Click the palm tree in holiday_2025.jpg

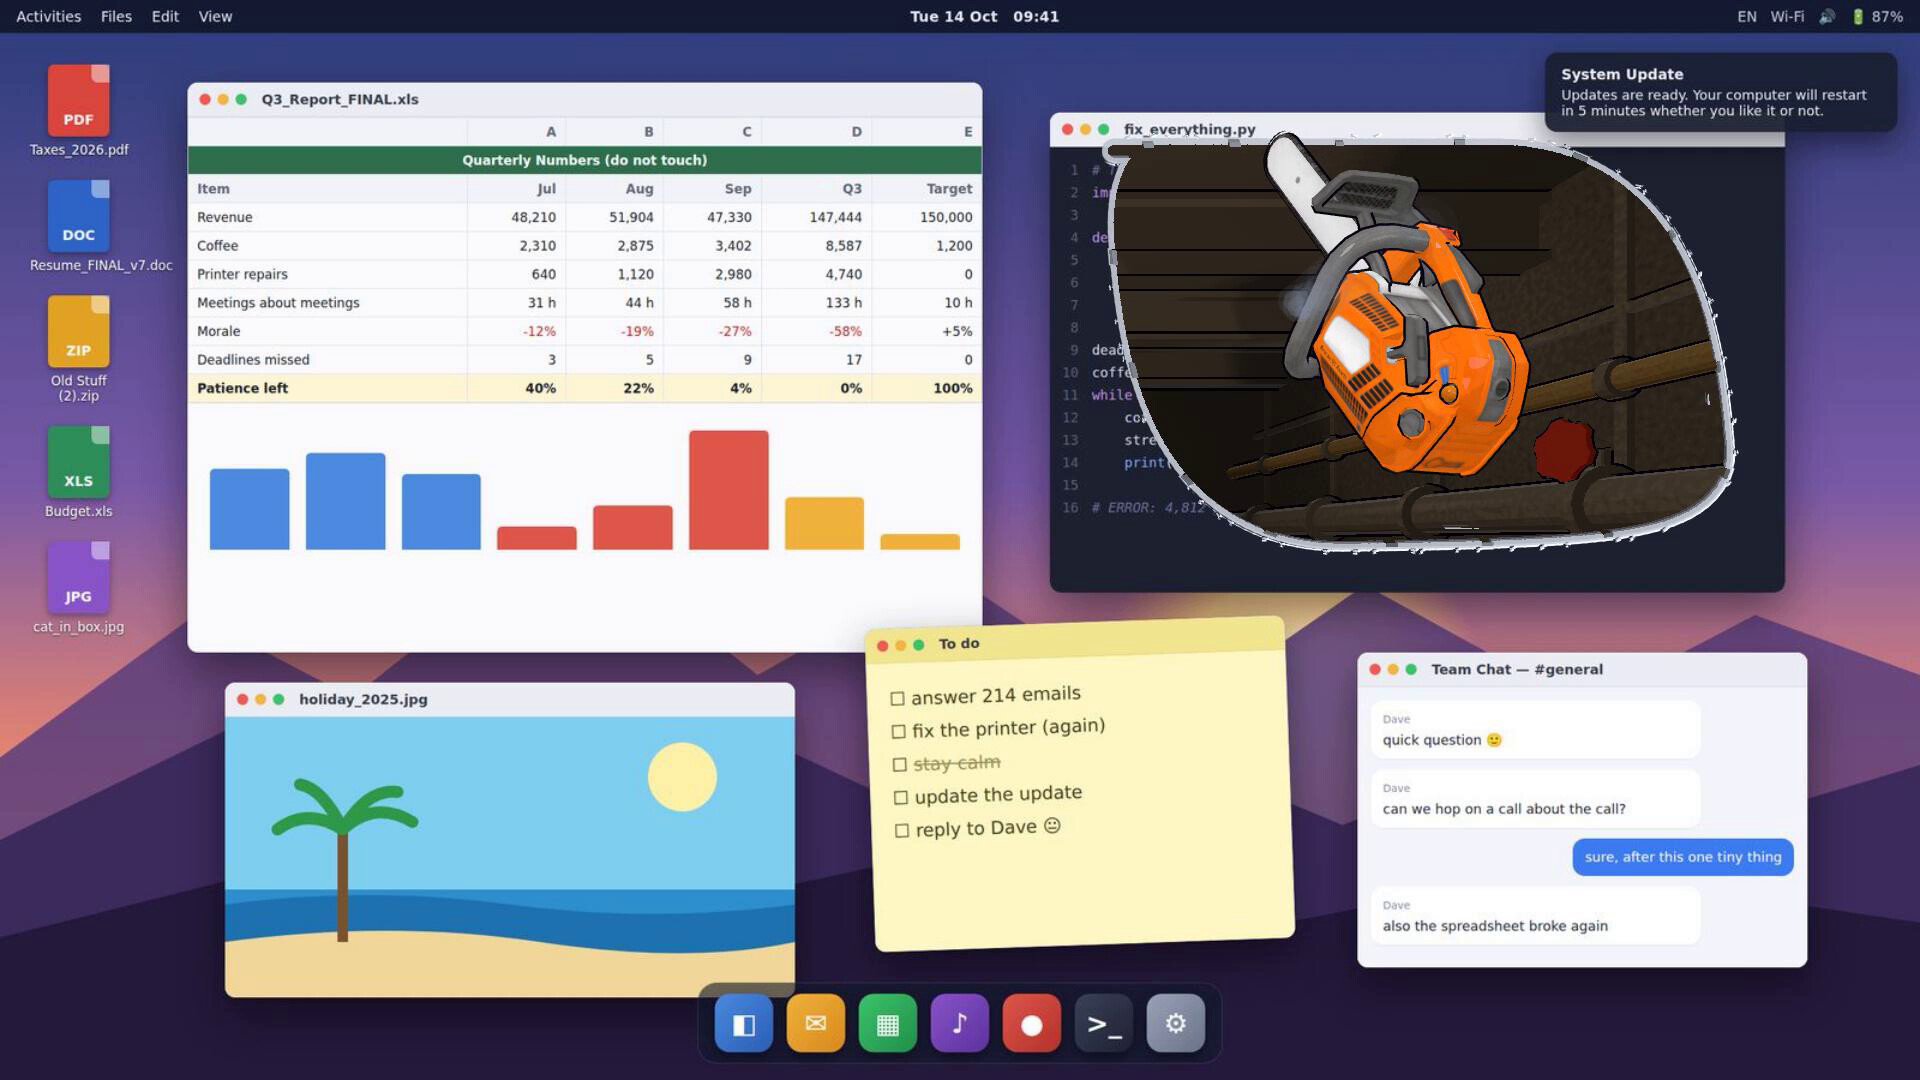[x=343, y=860]
